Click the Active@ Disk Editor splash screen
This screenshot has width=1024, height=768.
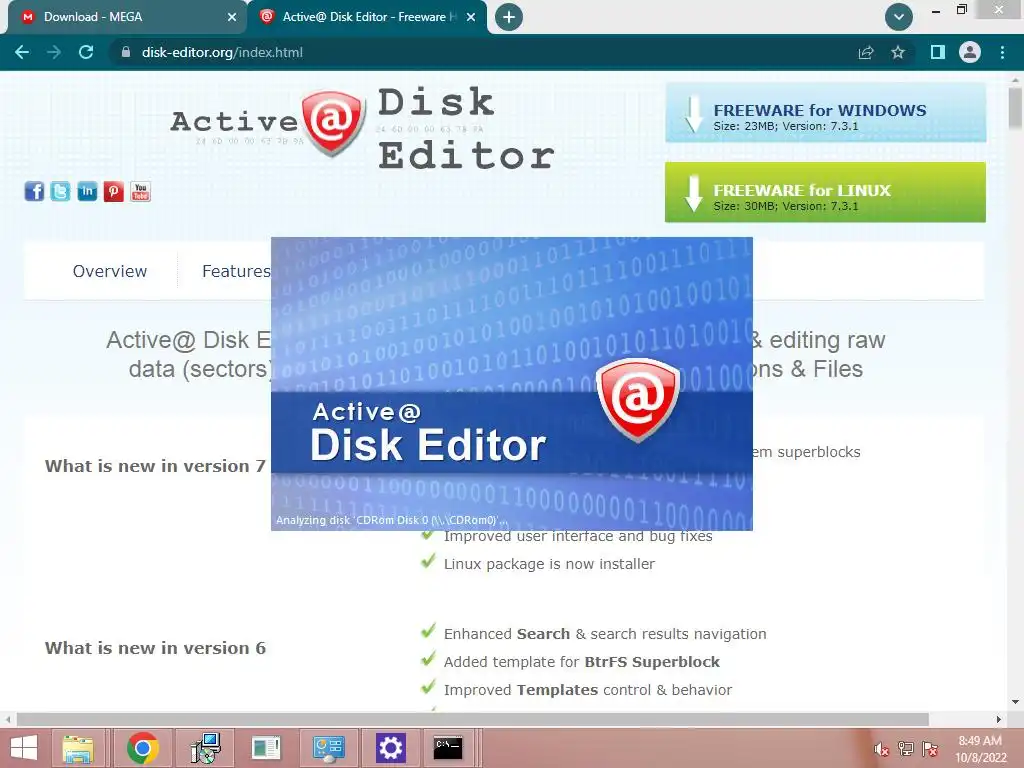click(512, 384)
